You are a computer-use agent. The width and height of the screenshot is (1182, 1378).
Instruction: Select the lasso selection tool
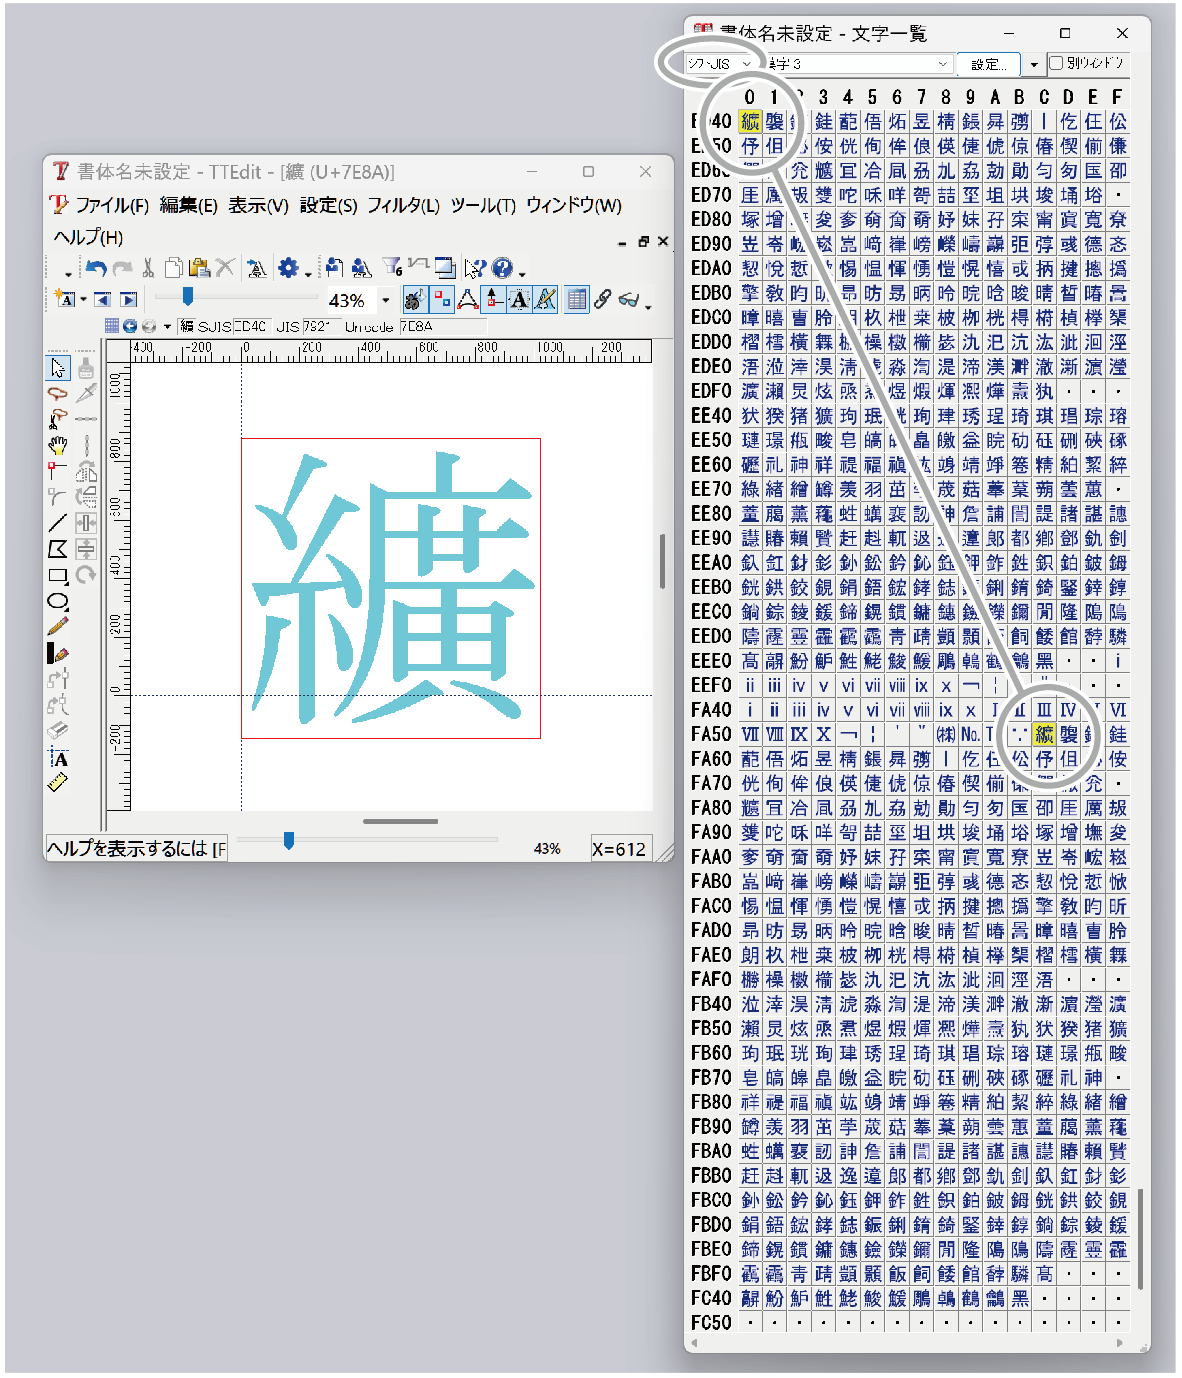point(58,394)
